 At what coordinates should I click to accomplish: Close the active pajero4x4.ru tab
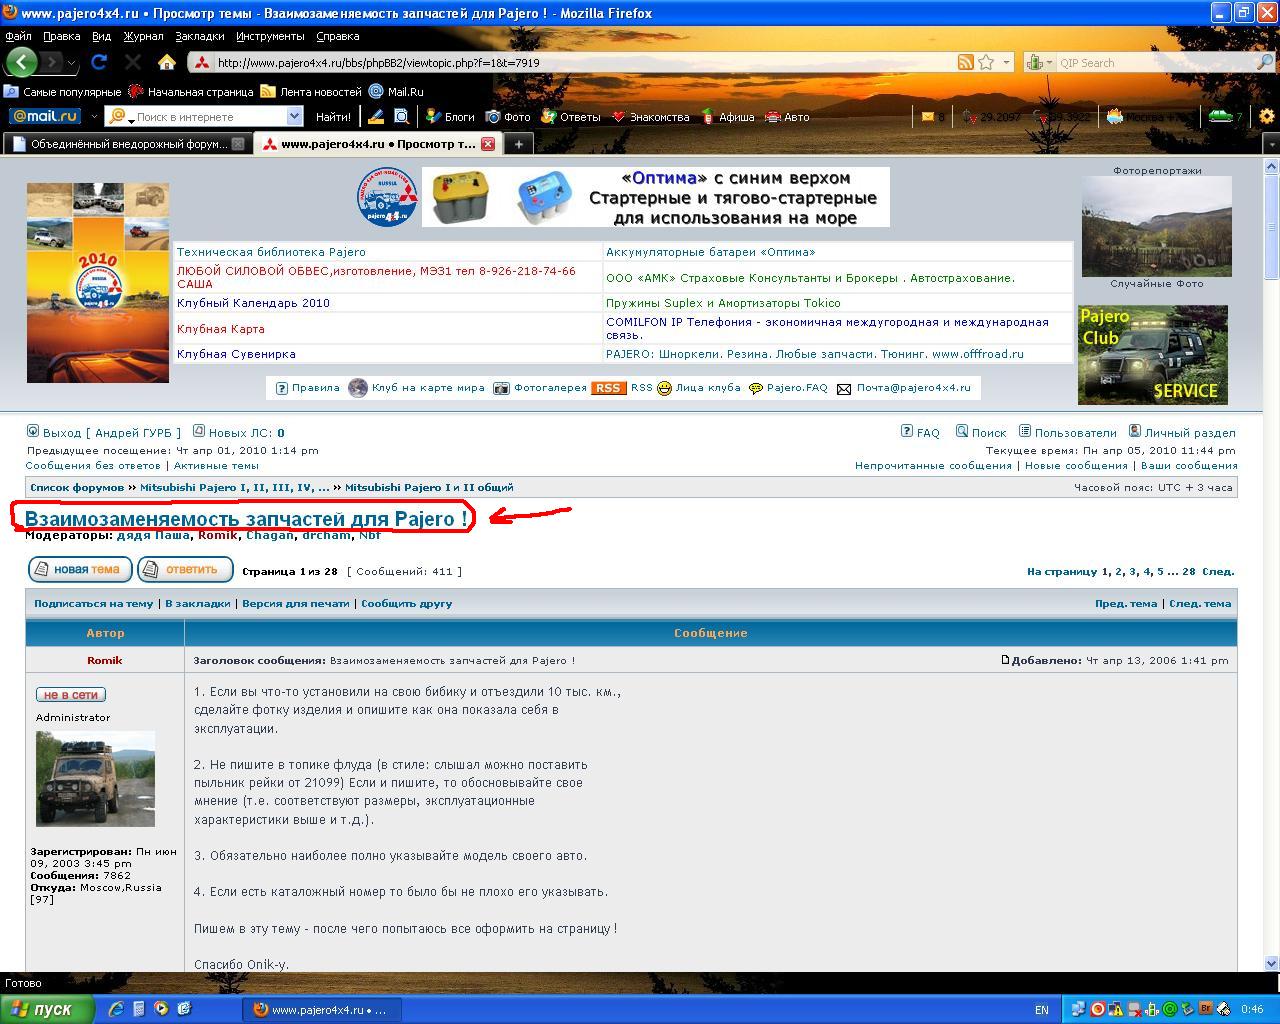(488, 144)
